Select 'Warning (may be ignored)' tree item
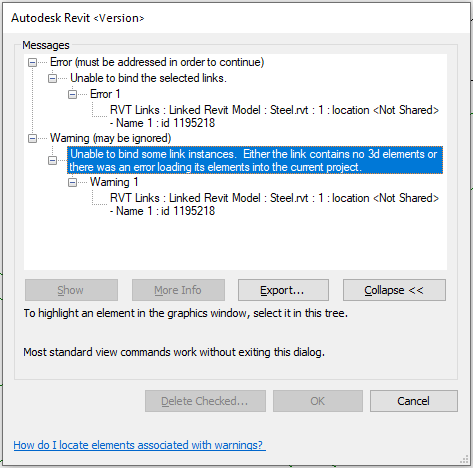Viewport: 473px width, 468px height. [110, 138]
